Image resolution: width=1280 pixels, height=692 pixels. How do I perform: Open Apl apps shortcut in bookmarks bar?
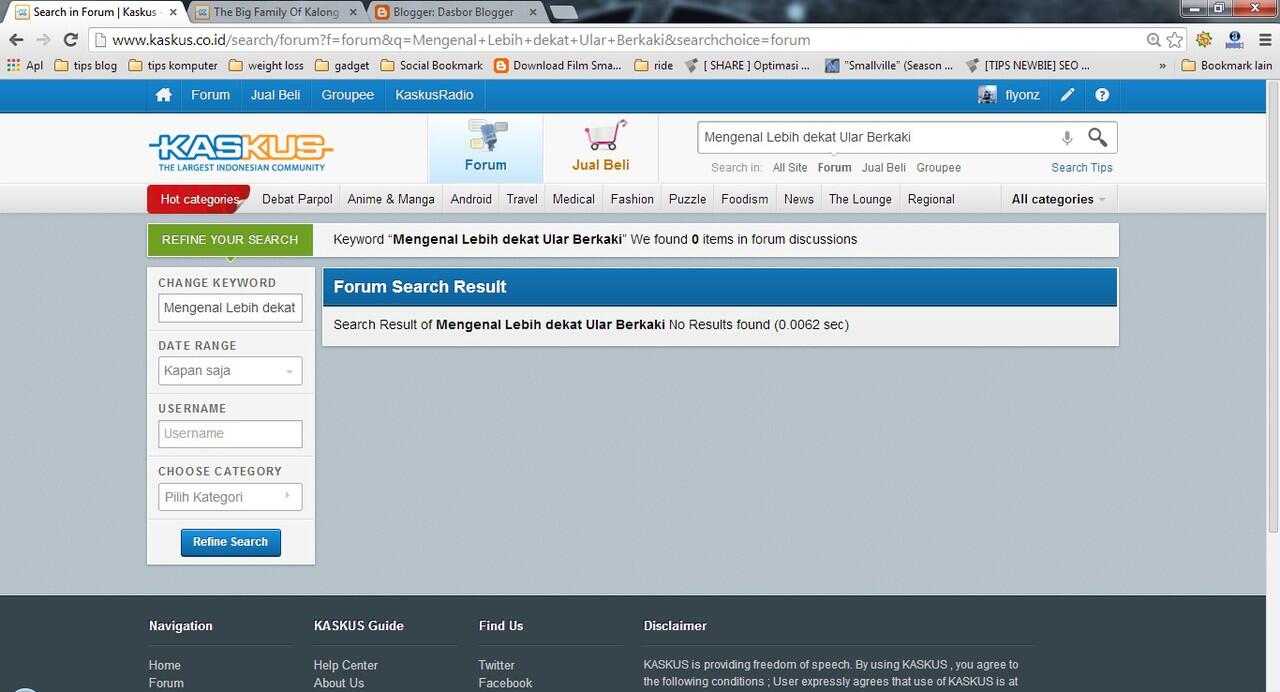[25, 65]
